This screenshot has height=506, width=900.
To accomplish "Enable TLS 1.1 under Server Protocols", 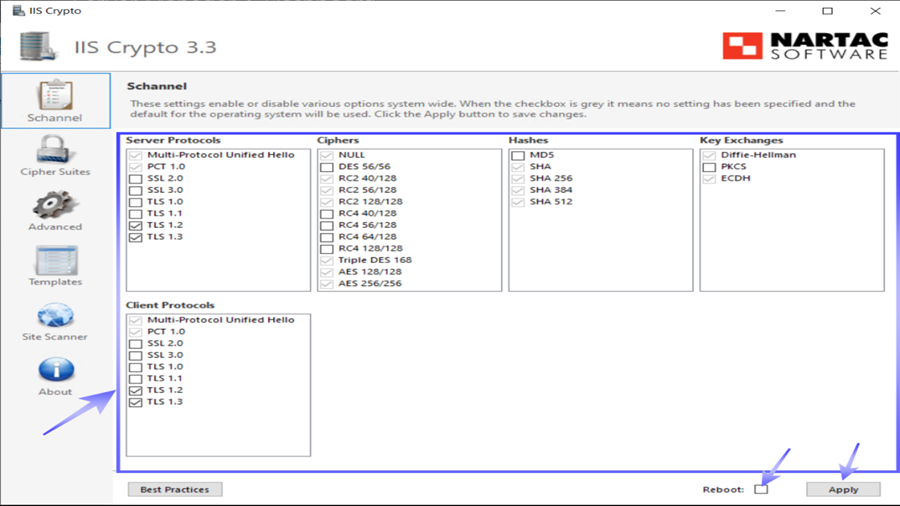I will coord(135,213).
